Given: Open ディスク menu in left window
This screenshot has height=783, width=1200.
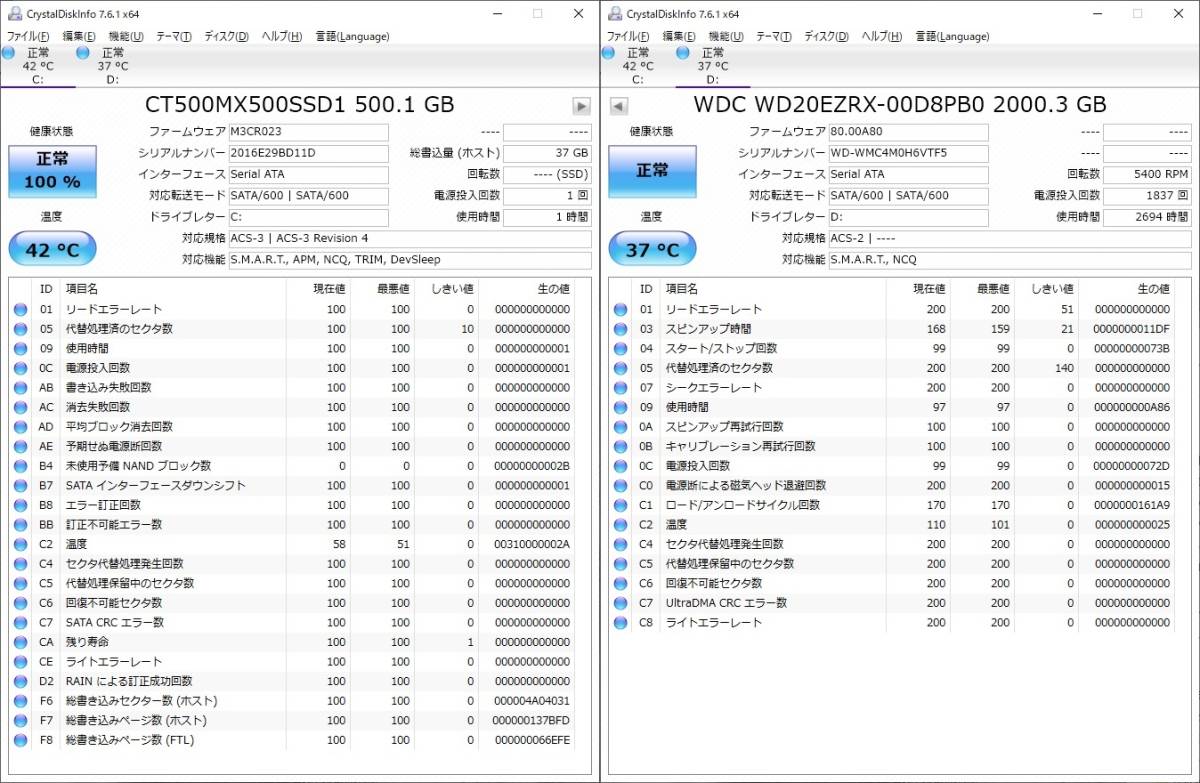Looking at the screenshot, I should tap(226, 37).
